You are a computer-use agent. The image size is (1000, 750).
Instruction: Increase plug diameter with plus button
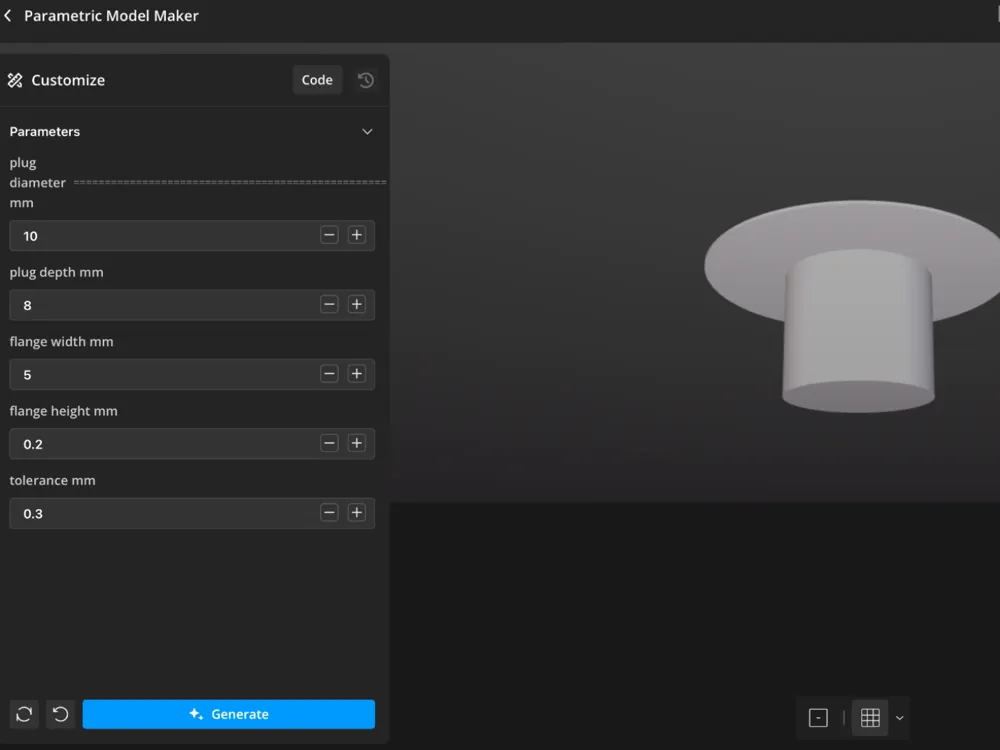coord(357,235)
